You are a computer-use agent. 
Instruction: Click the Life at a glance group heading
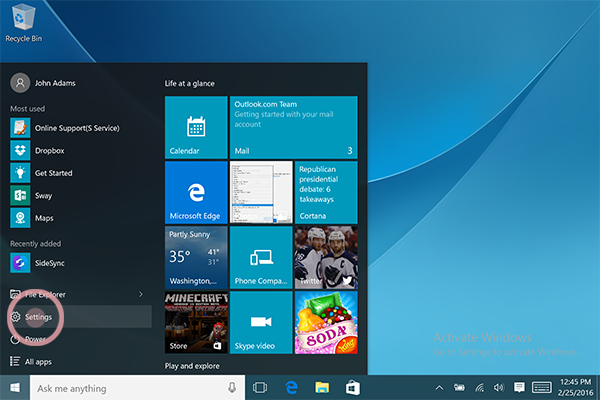[x=190, y=83]
